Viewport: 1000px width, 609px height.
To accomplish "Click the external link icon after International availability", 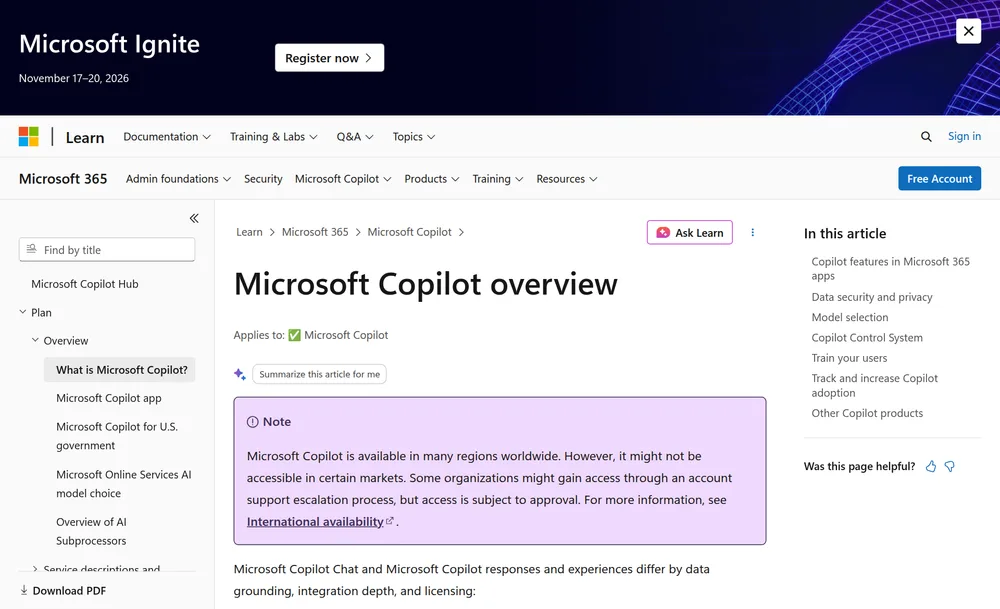I will tap(390, 521).
